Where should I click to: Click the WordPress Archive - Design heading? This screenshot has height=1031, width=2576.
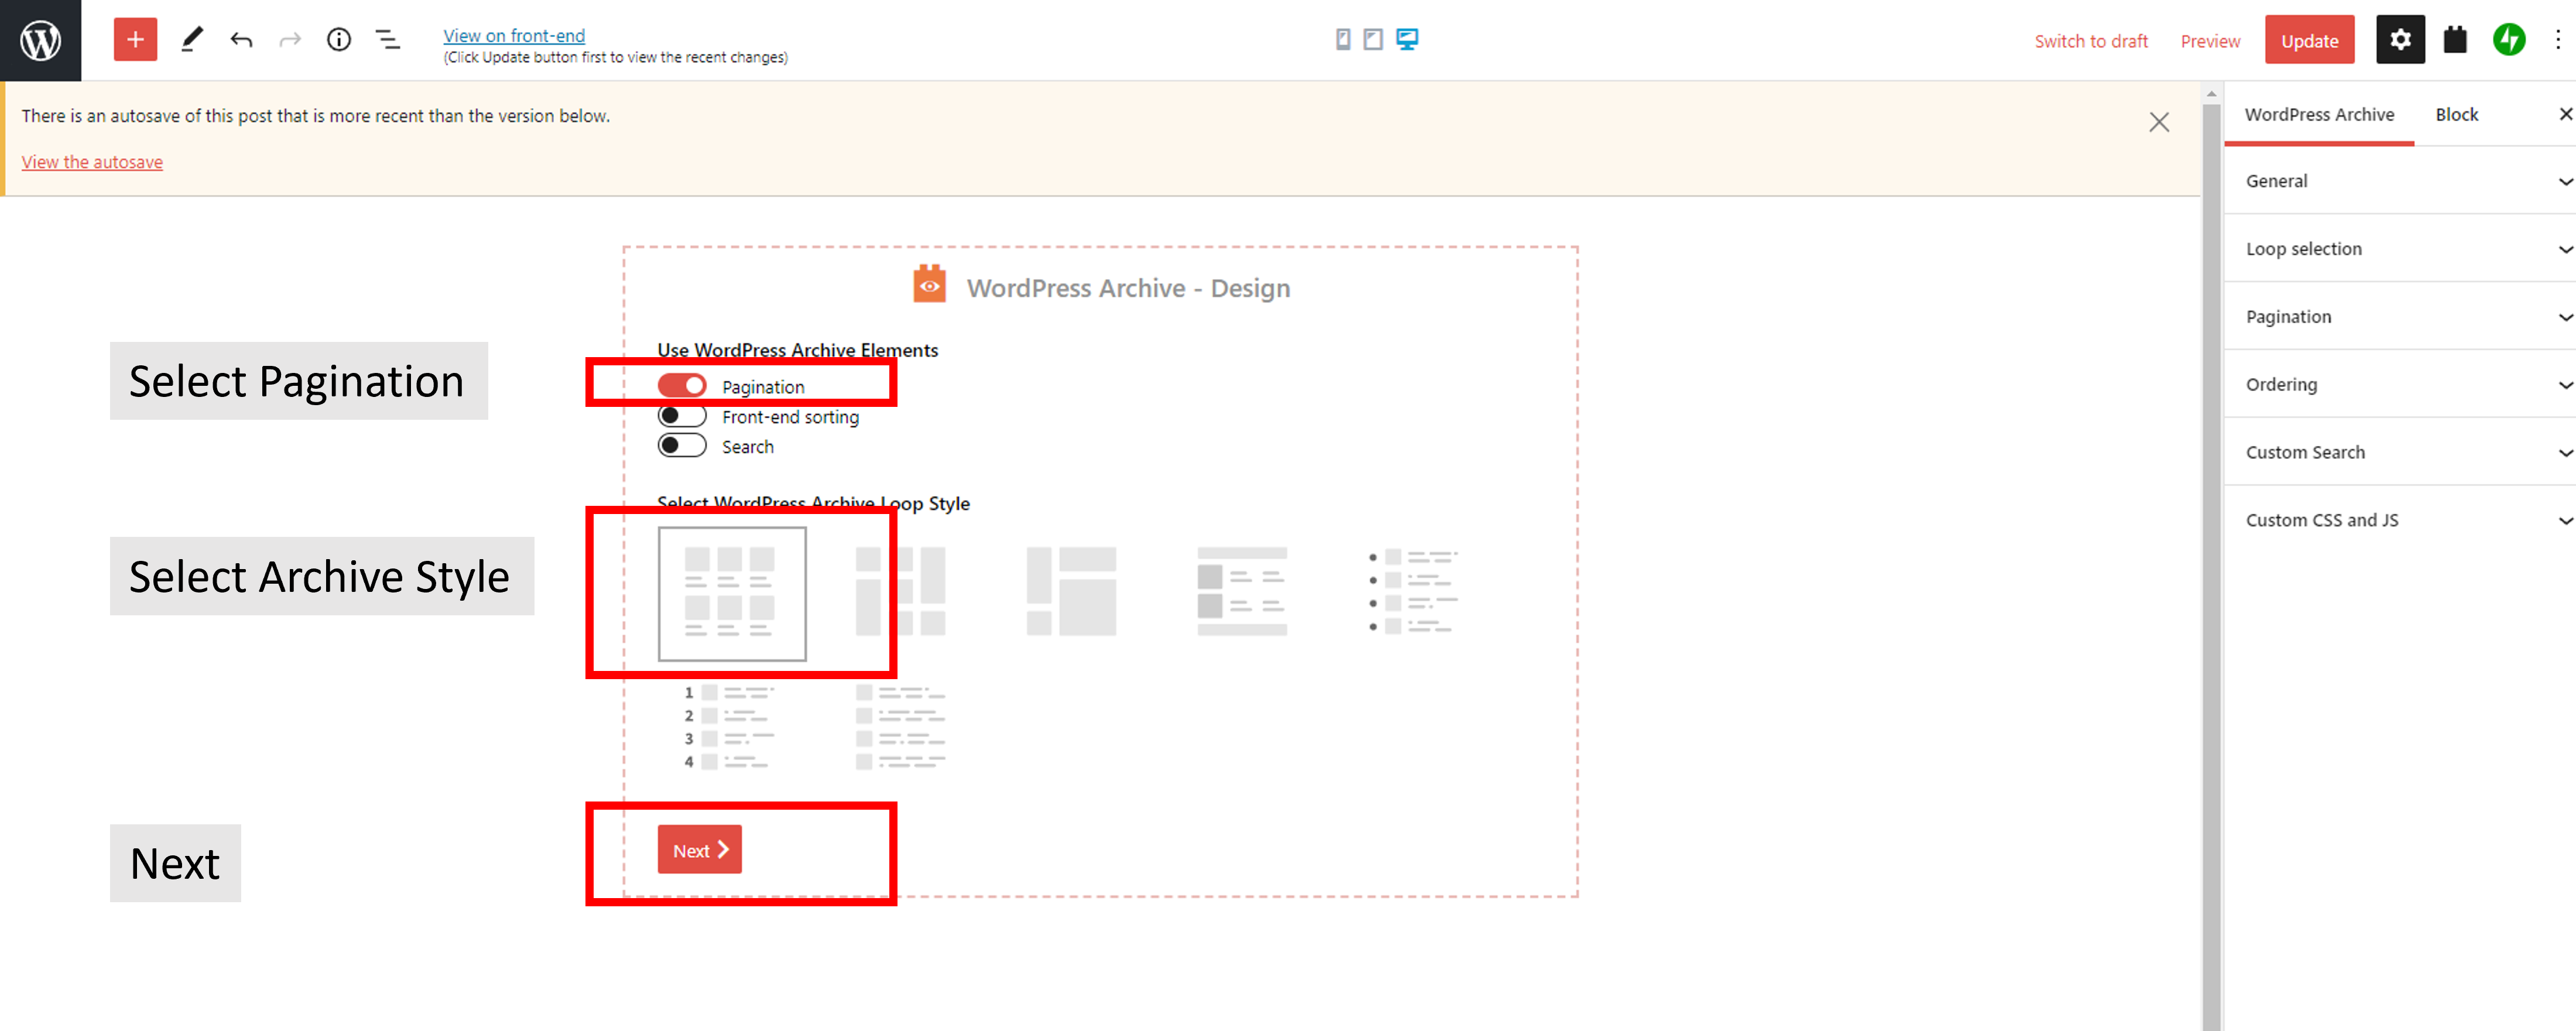pyautogui.click(x=1128, y=288)
